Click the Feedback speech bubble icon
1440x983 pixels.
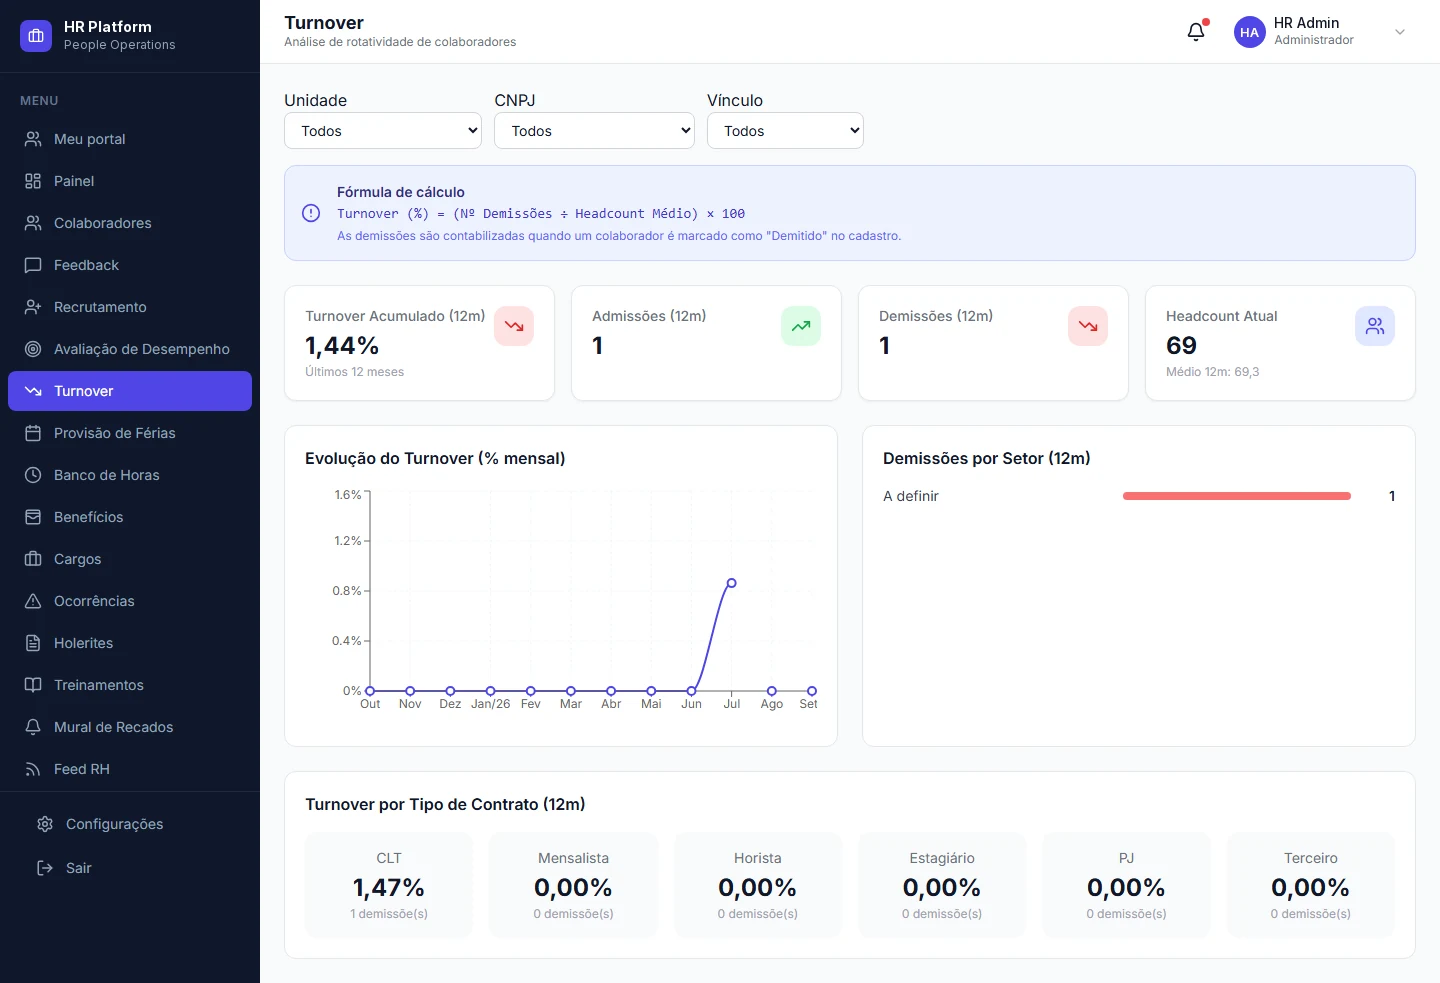click(33, 265)
